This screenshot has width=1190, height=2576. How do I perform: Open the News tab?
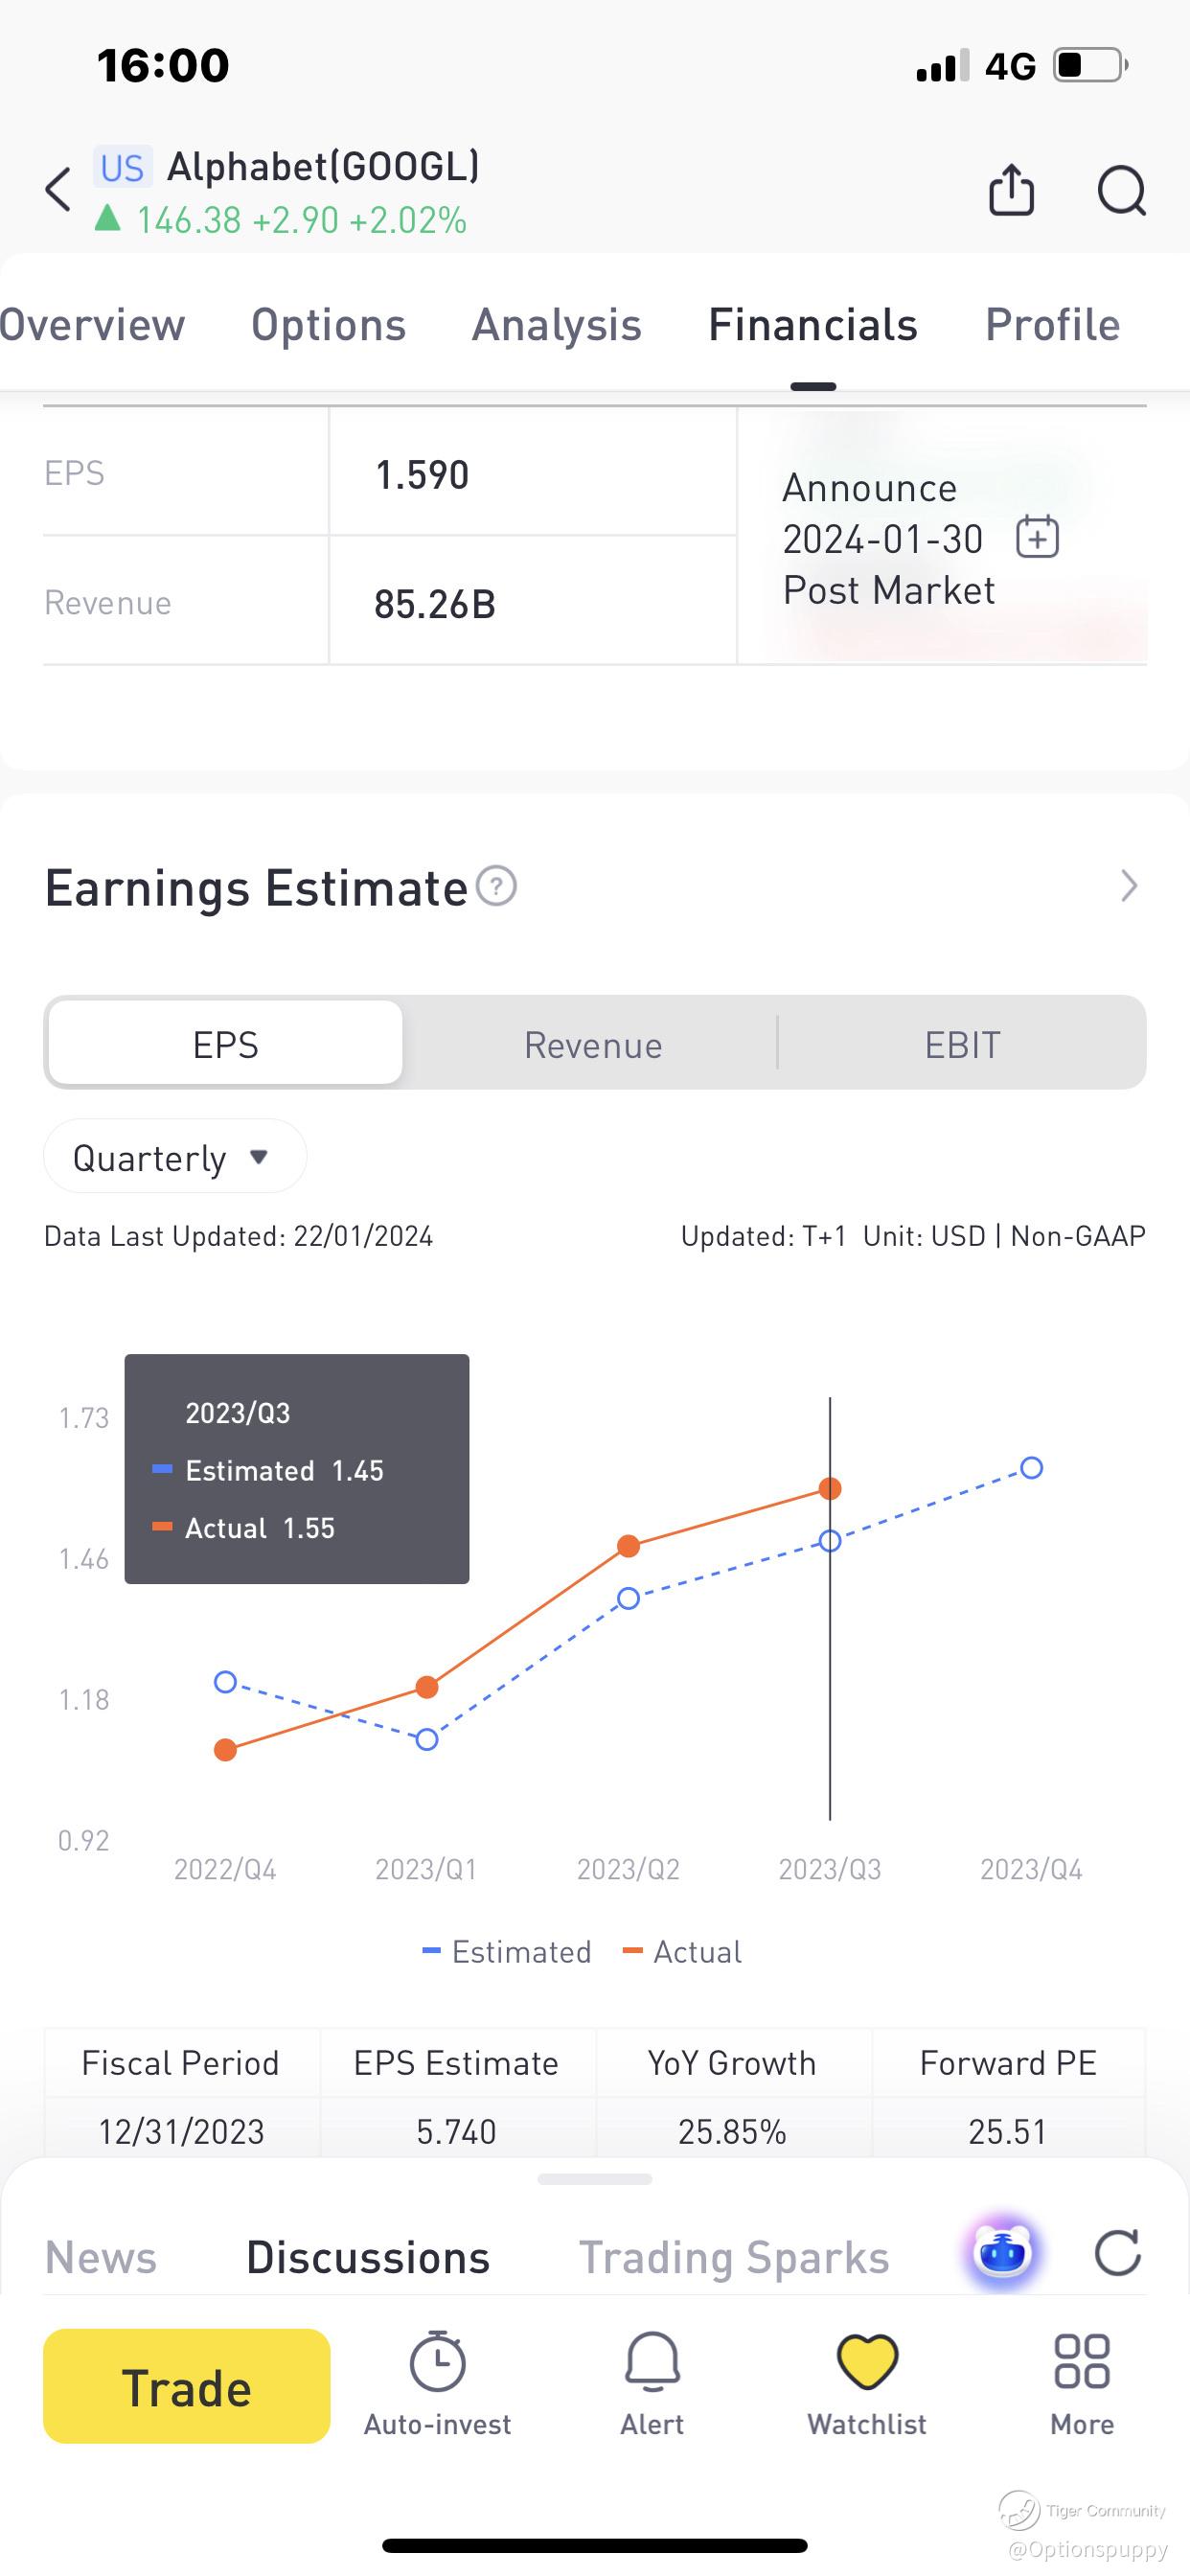[101, 2258]
